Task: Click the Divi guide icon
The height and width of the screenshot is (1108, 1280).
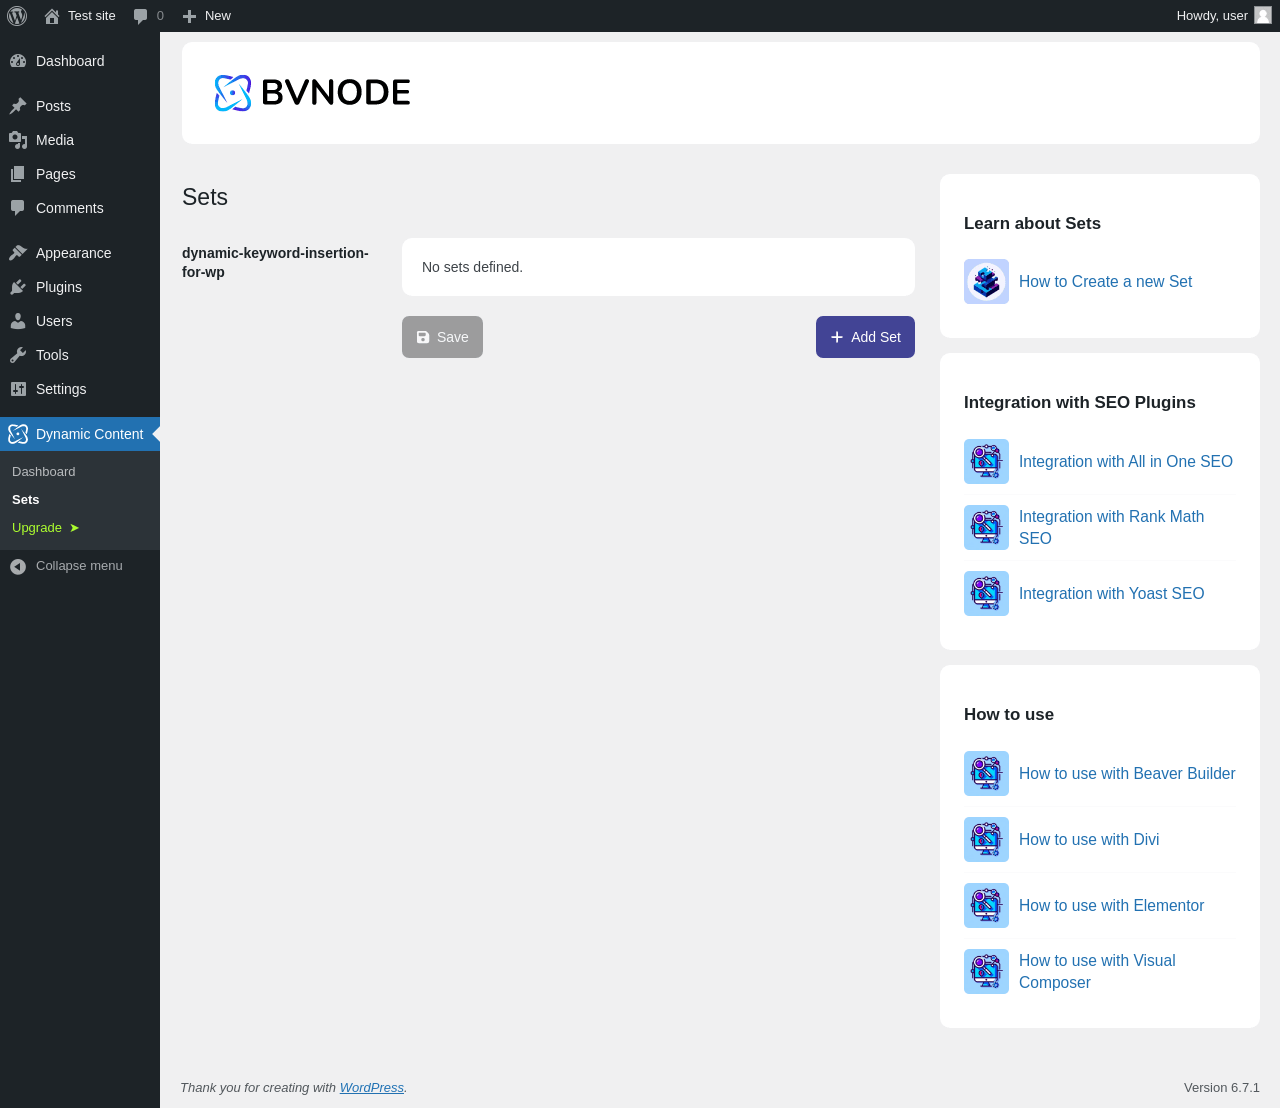Action: point(986,839)
